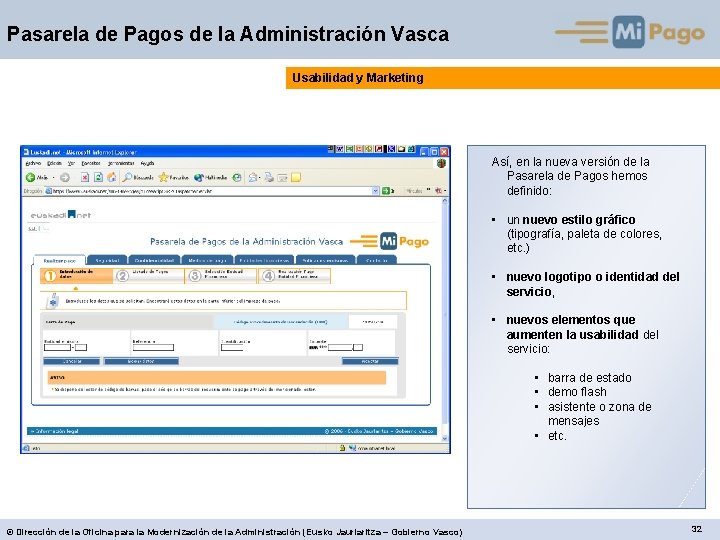The image size is (720, 540).
Task: Click the blue Aceptar button in the form
Action: 370,361
